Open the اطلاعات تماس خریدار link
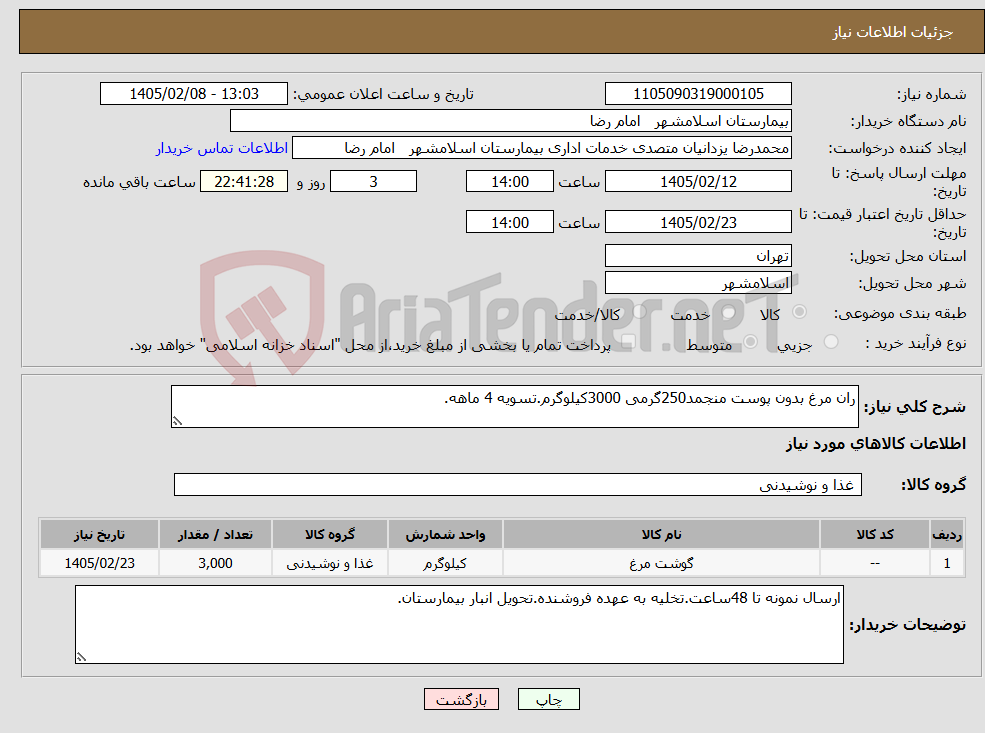 point(222,148)
